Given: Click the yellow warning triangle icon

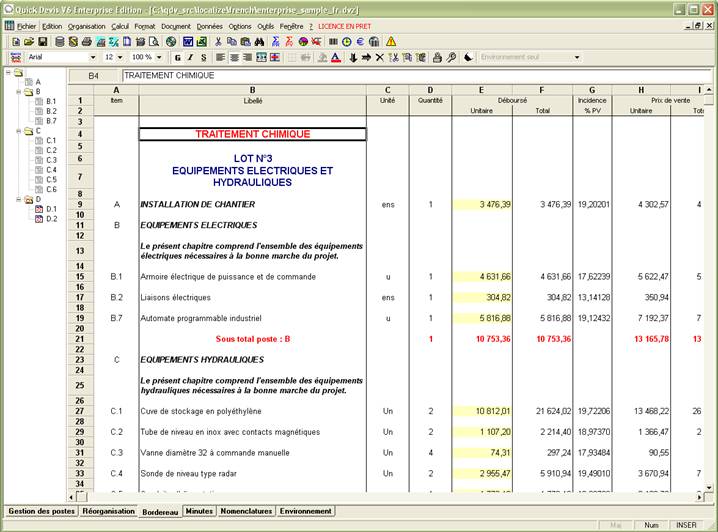Looking at the screenshot, I should 391,41.
